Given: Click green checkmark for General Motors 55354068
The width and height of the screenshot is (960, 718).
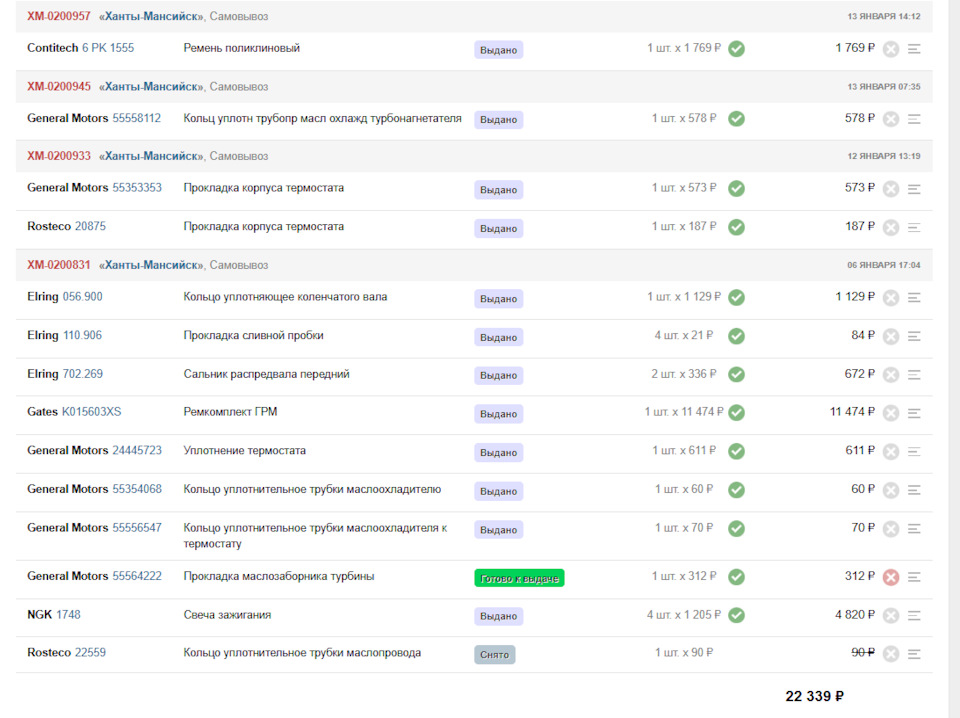Looking at the screenshot, I should (737, 490).
